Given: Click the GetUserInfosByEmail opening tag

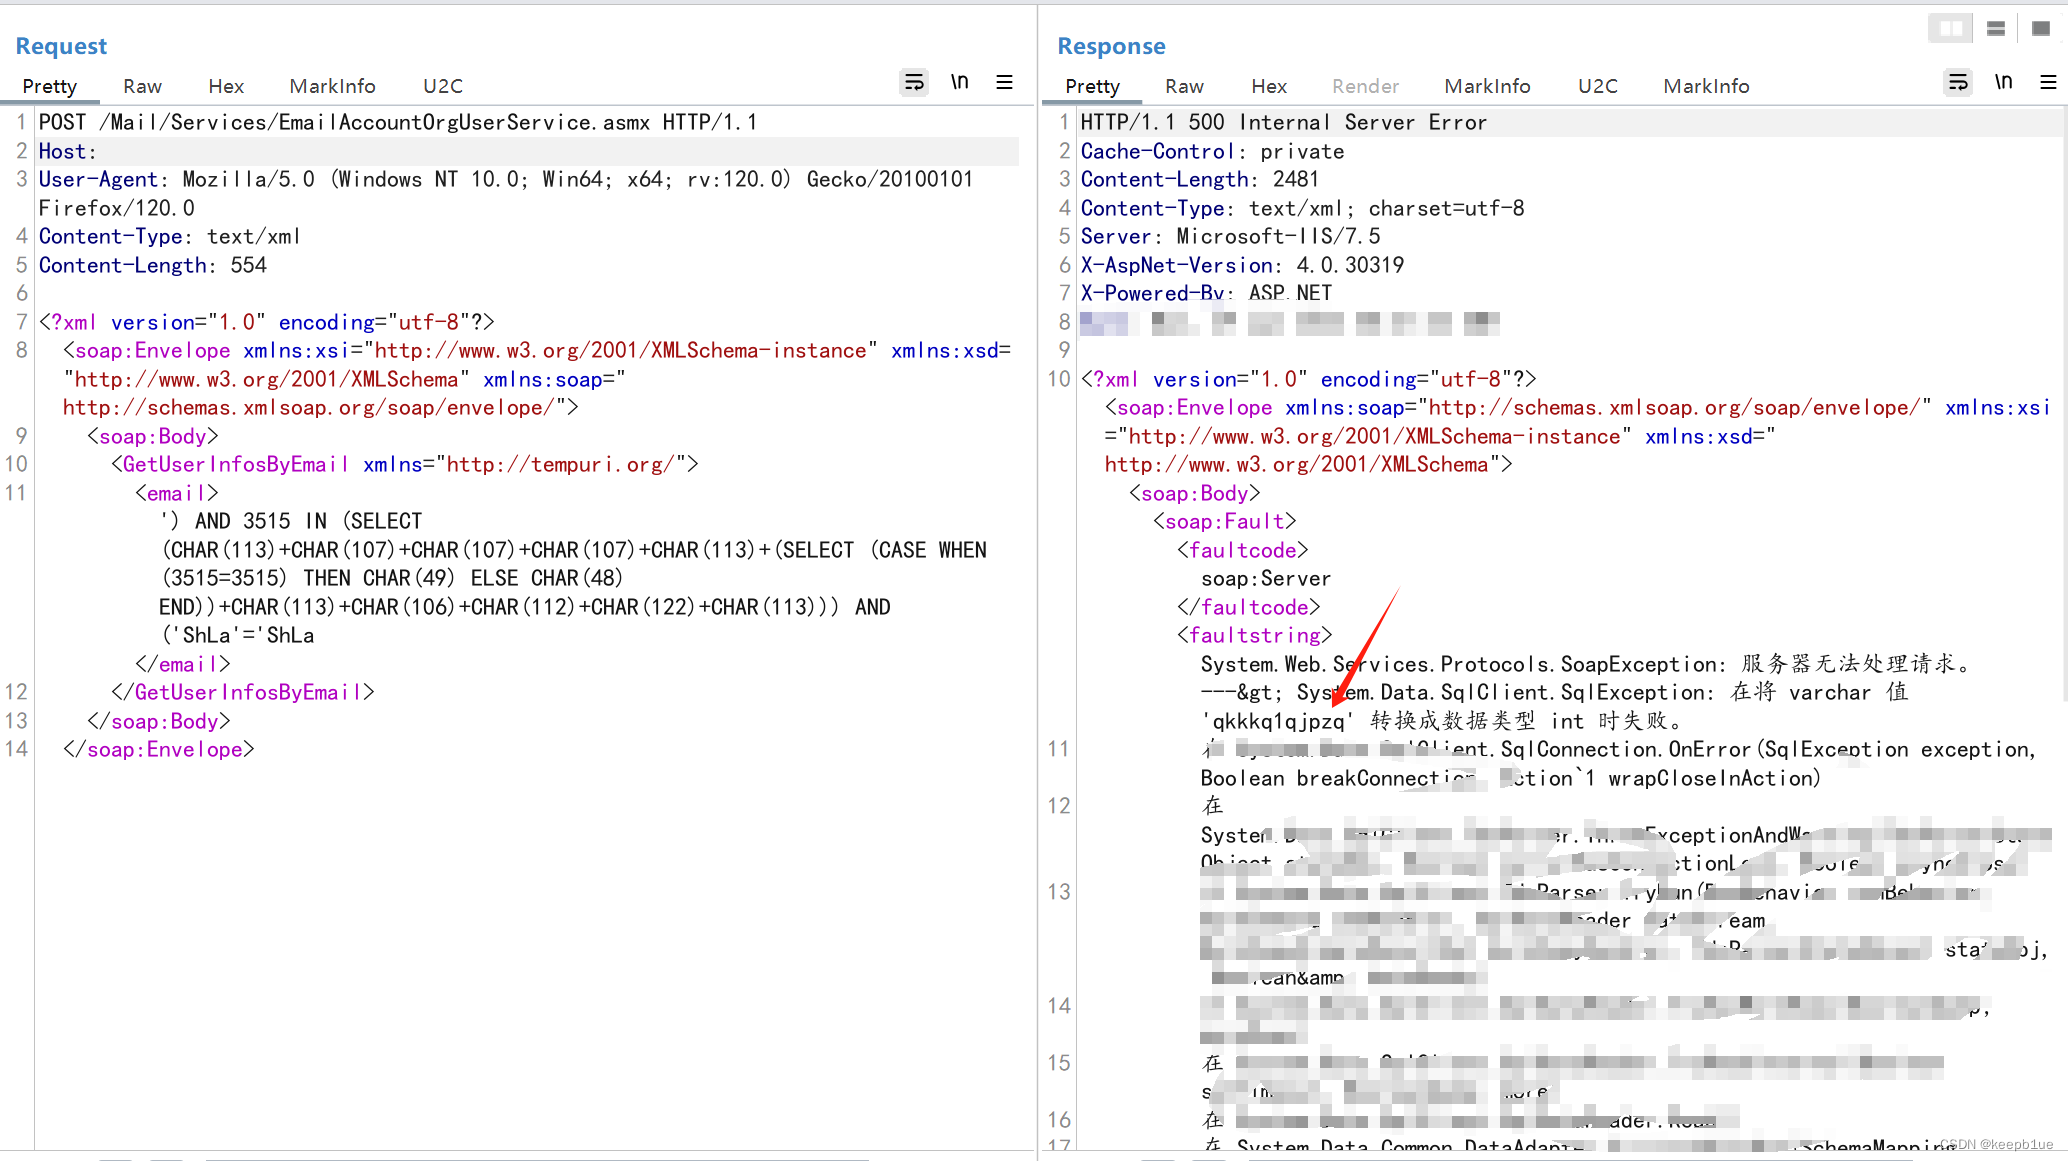Looking at the screenshot, I should click(x=405, y=465).
